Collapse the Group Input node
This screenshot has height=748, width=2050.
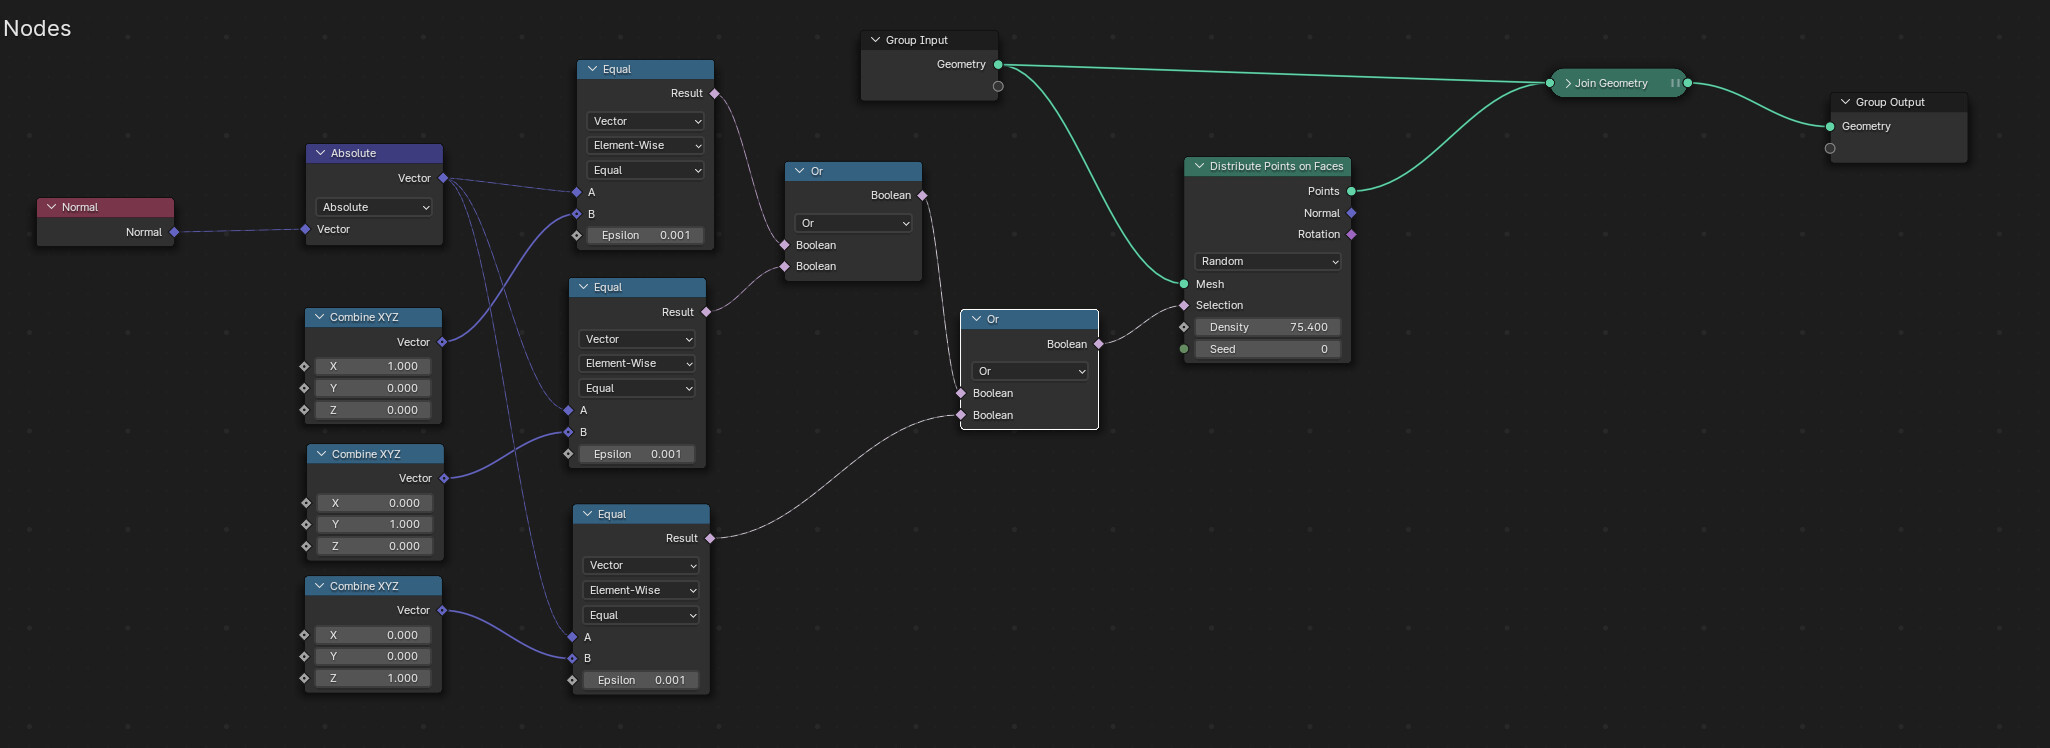tap(875, 40)
